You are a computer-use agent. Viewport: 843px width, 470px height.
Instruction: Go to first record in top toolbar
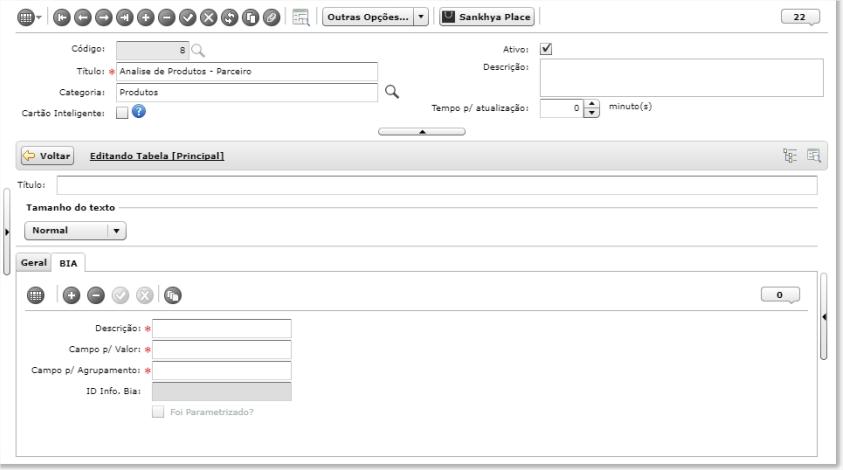point(62,17)
